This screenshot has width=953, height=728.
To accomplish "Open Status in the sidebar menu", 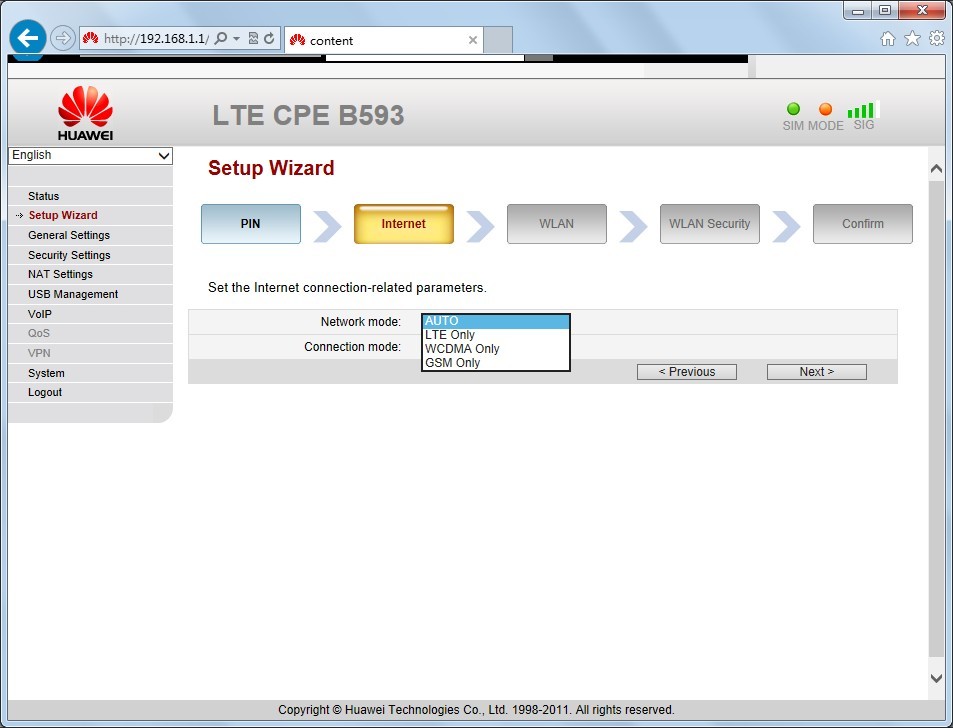I will (x=44, y=196).
